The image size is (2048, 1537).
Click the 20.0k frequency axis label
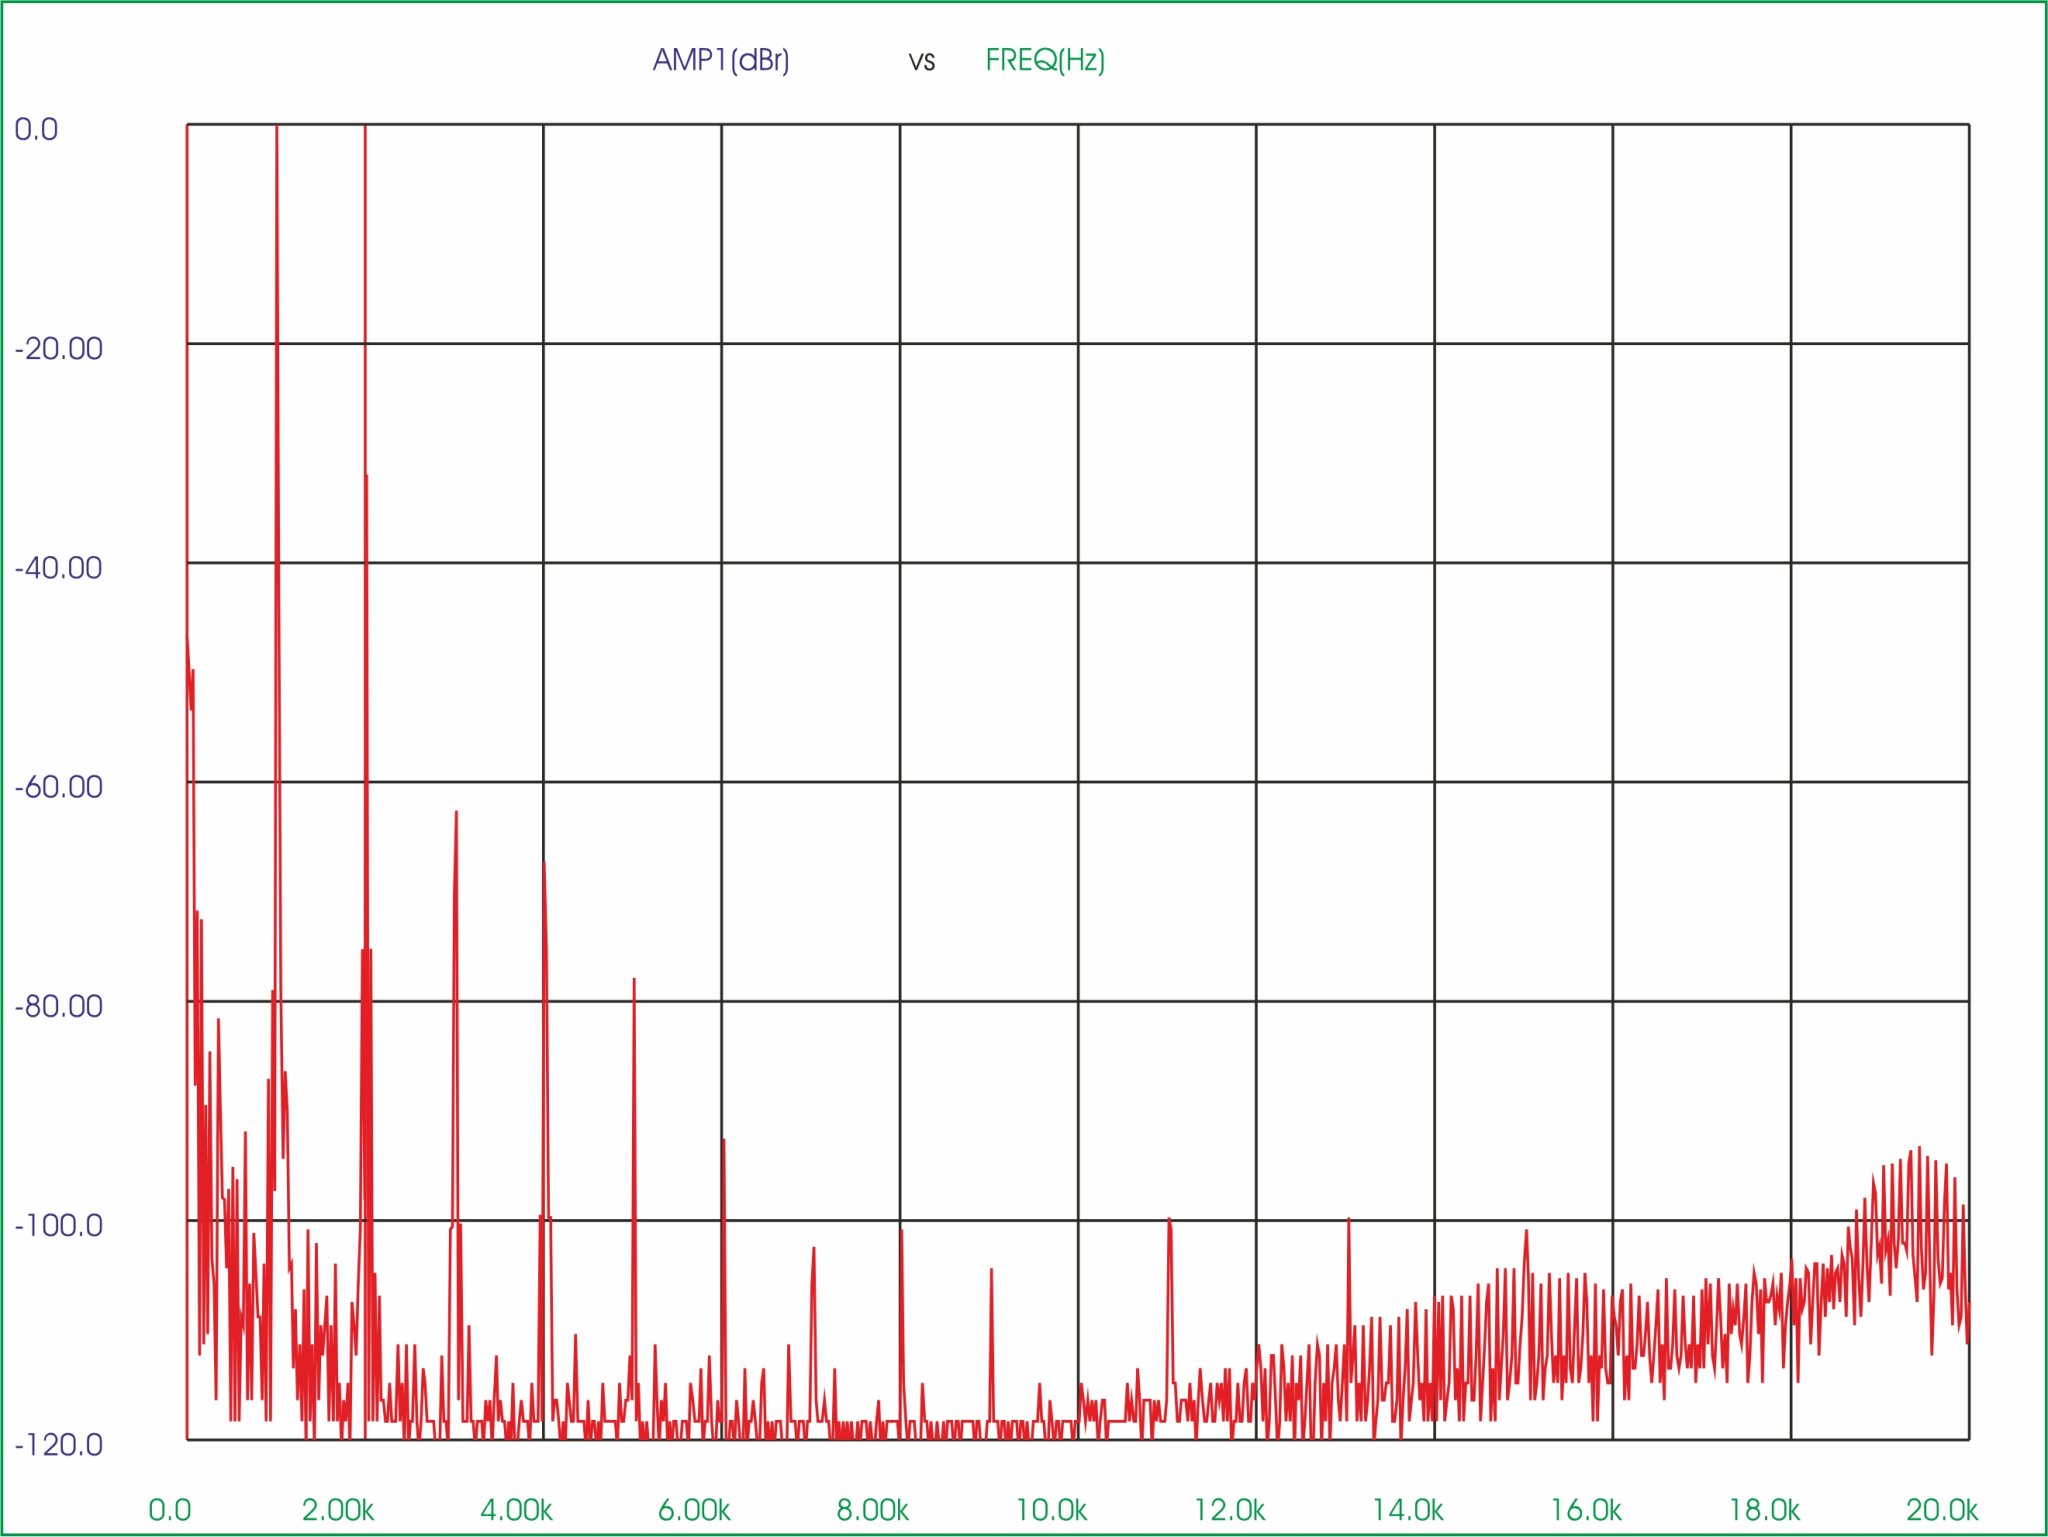pyautogui.click(x=1942, y=1510)
